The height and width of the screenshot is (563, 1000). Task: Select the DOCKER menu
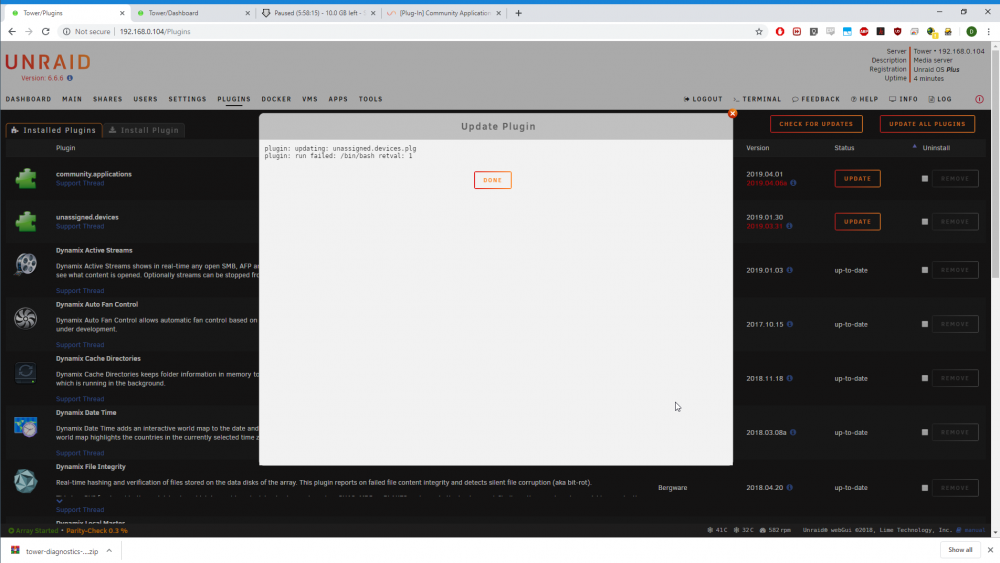[x=276, y=99]
